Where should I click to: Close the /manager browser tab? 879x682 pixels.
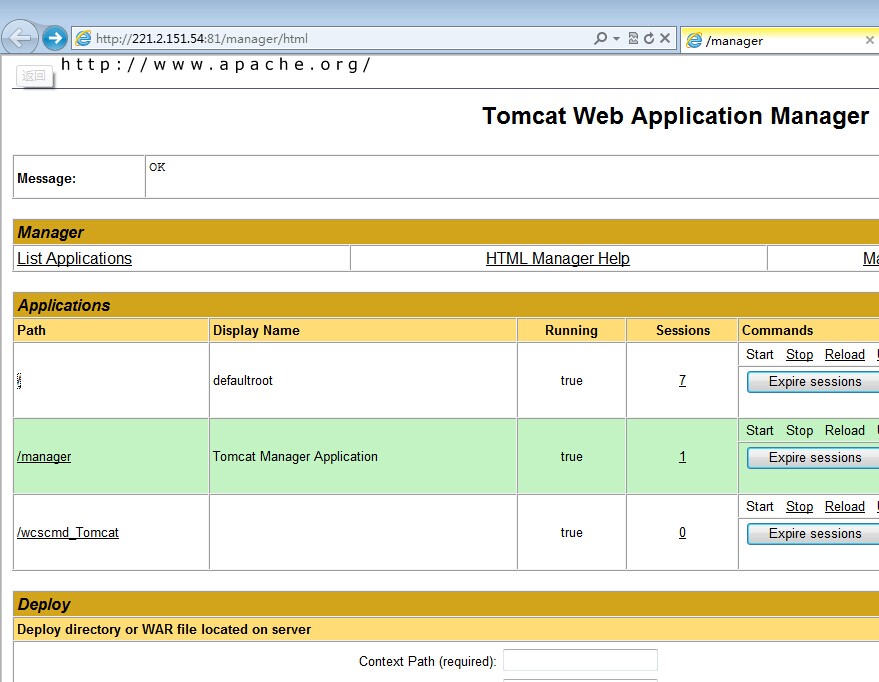(869, 40)
